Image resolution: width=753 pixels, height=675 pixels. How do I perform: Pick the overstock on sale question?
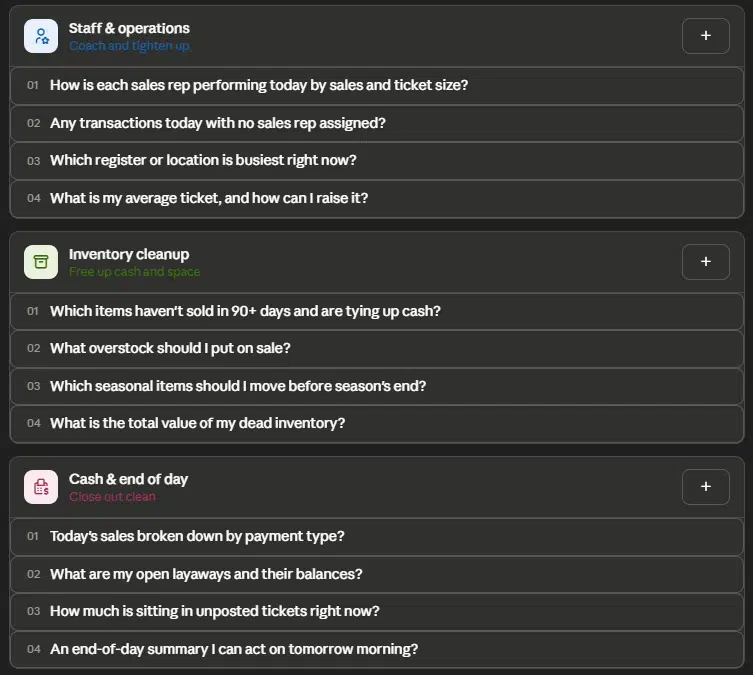[x=377, y=349]
